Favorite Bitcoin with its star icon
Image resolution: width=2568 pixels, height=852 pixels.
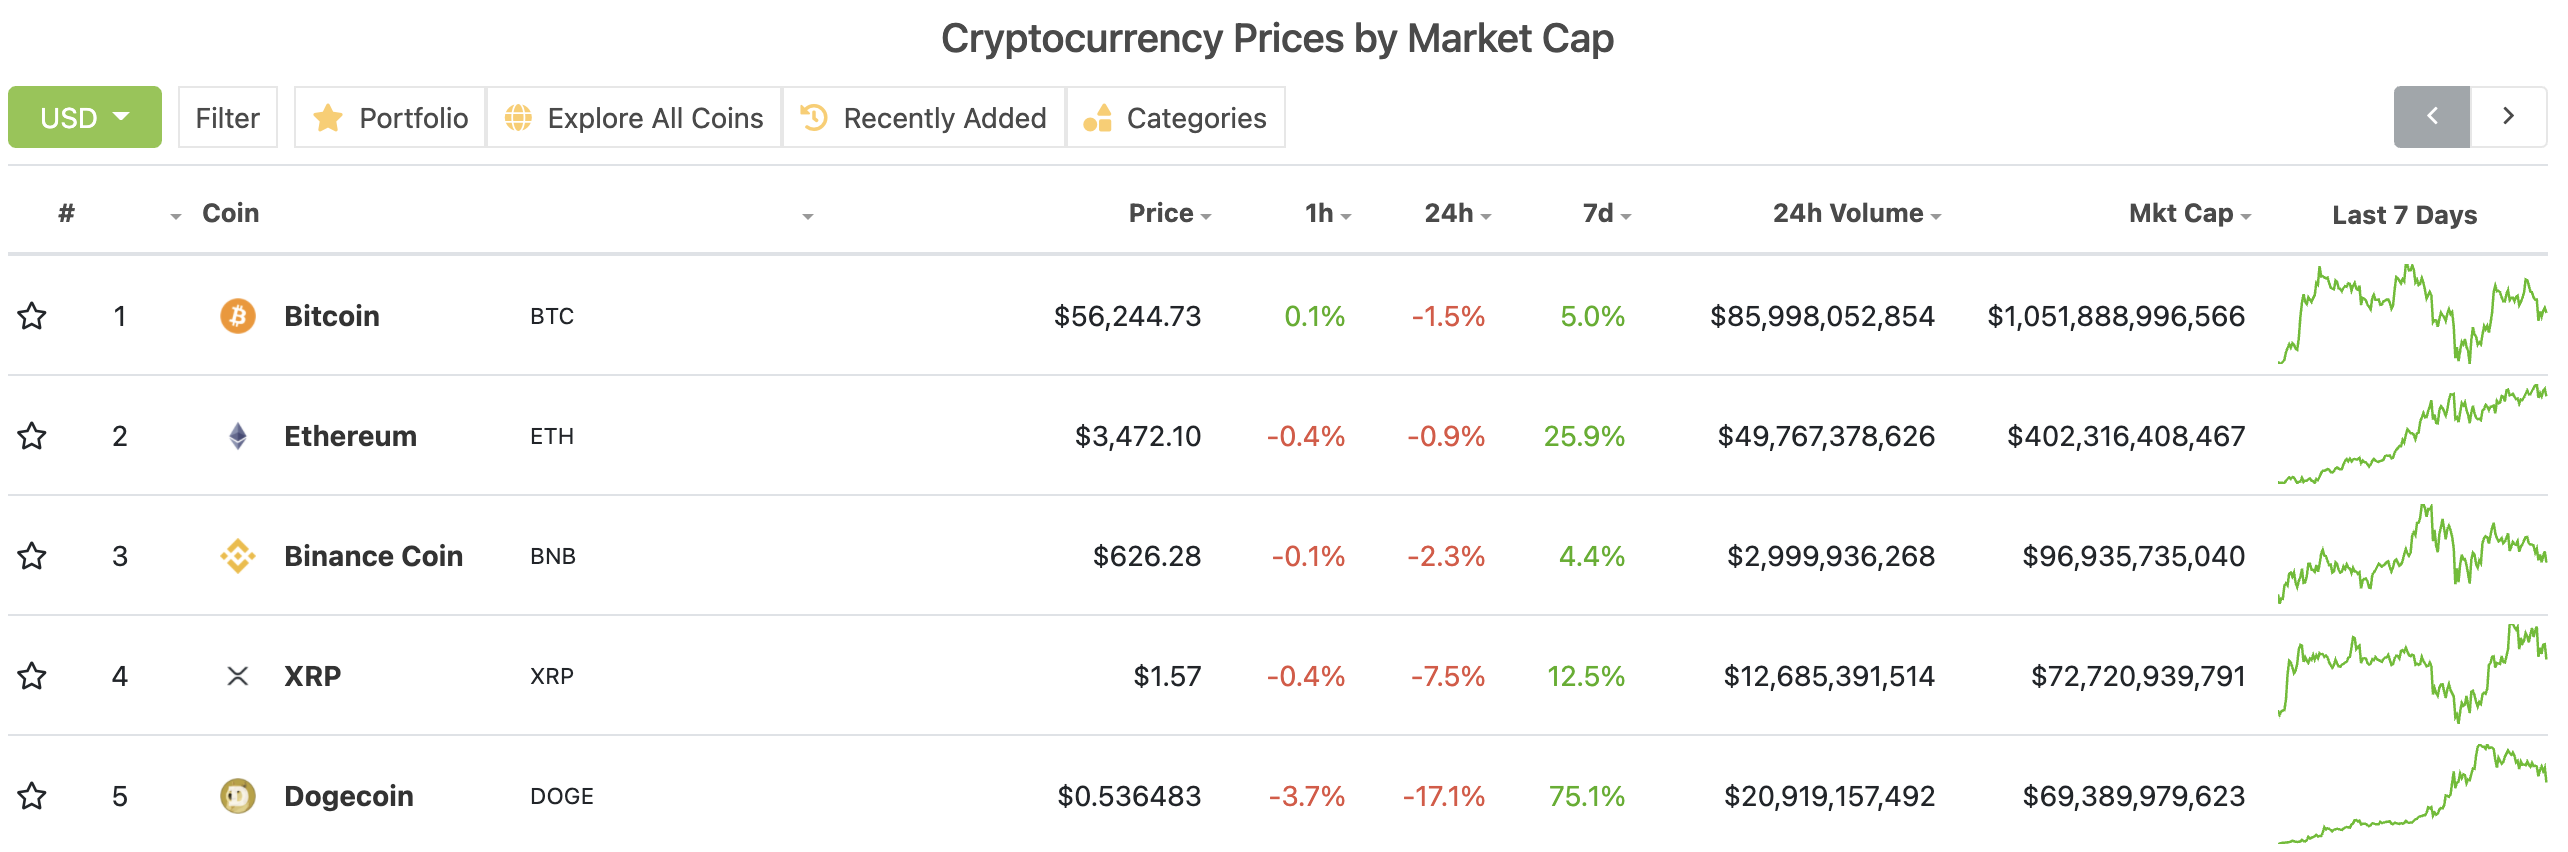(32, 316)
